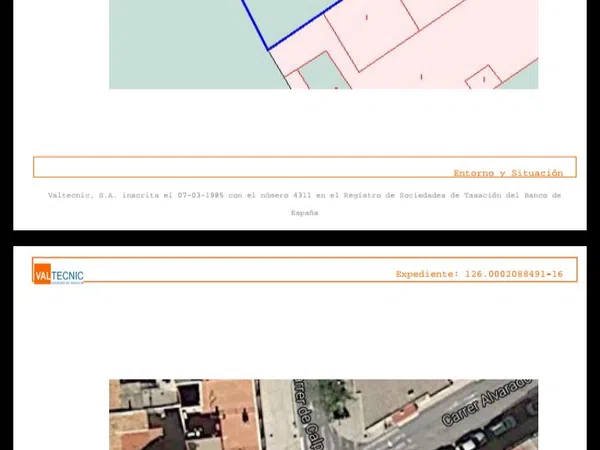Click the word España under the footnote
The image size is (600, 450).
pyautogui.click(x=304, y=213)
